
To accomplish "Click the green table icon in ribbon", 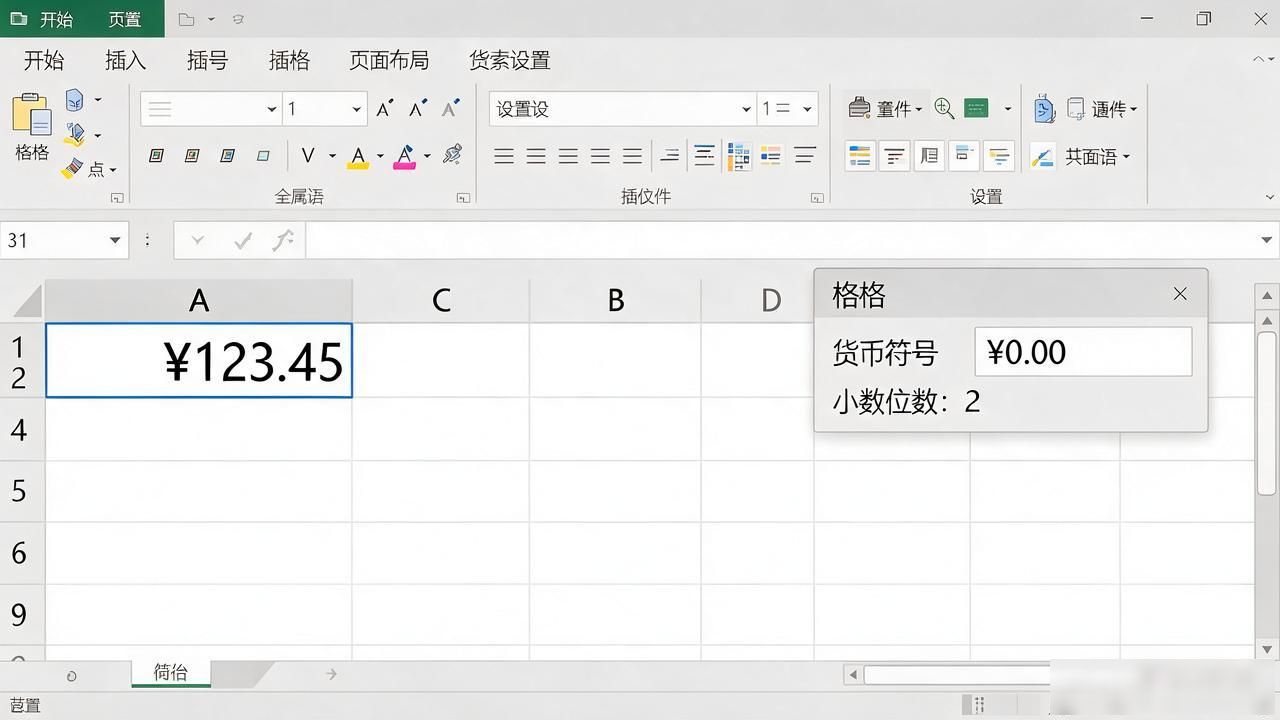I will coord(976,108).
